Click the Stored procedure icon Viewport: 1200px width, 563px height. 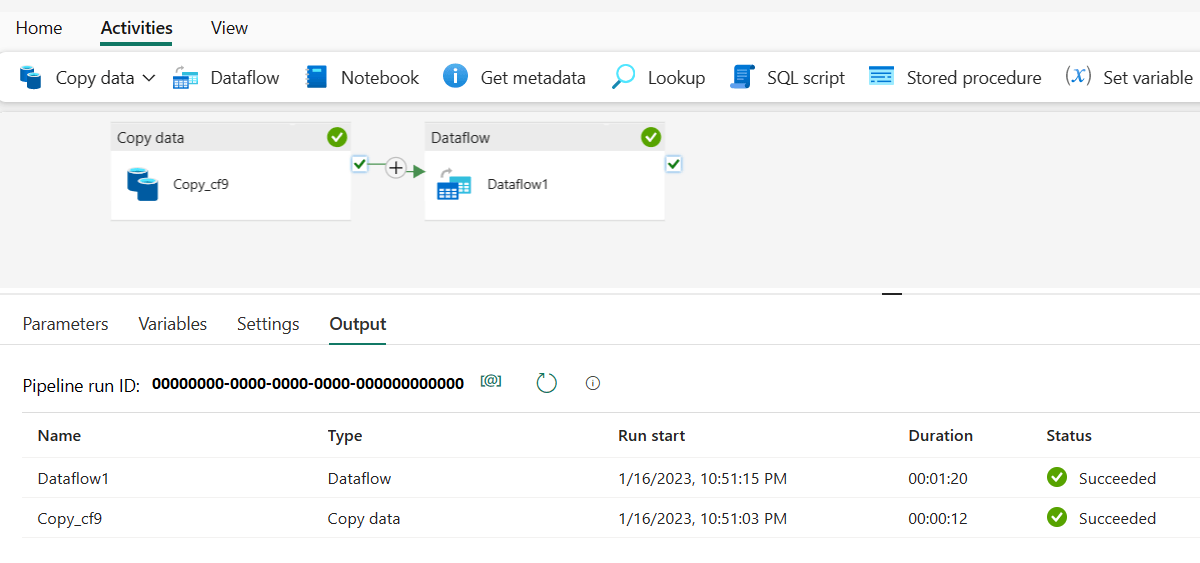point(881,77)
